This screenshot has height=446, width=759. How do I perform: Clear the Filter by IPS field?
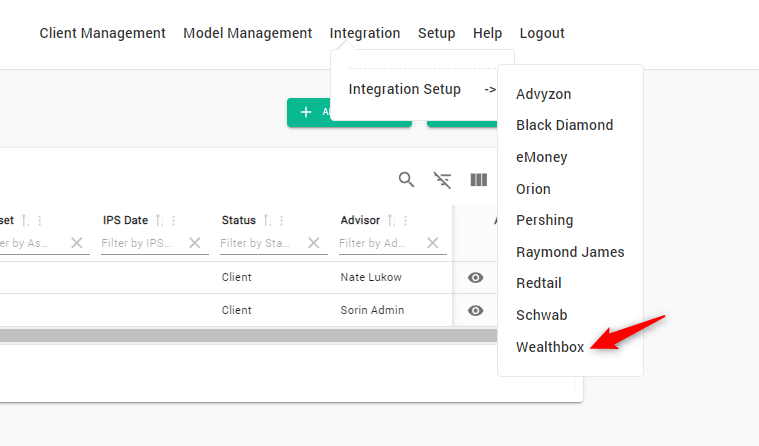[x=195, y=243]
